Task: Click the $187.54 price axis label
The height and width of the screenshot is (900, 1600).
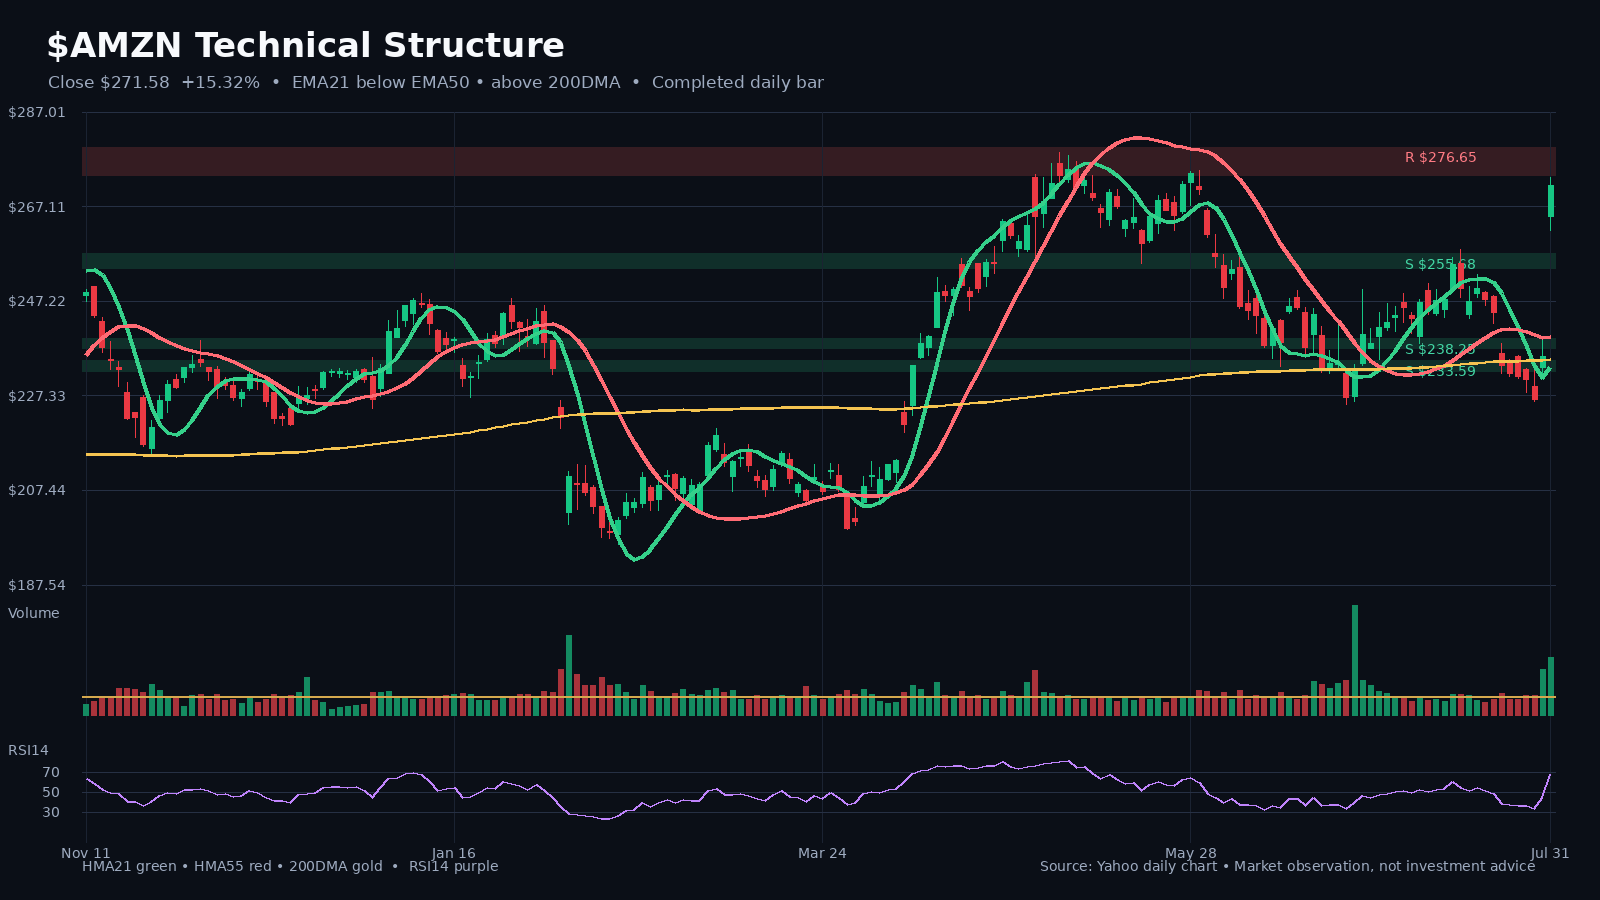Action: click(x=37, y=585)
